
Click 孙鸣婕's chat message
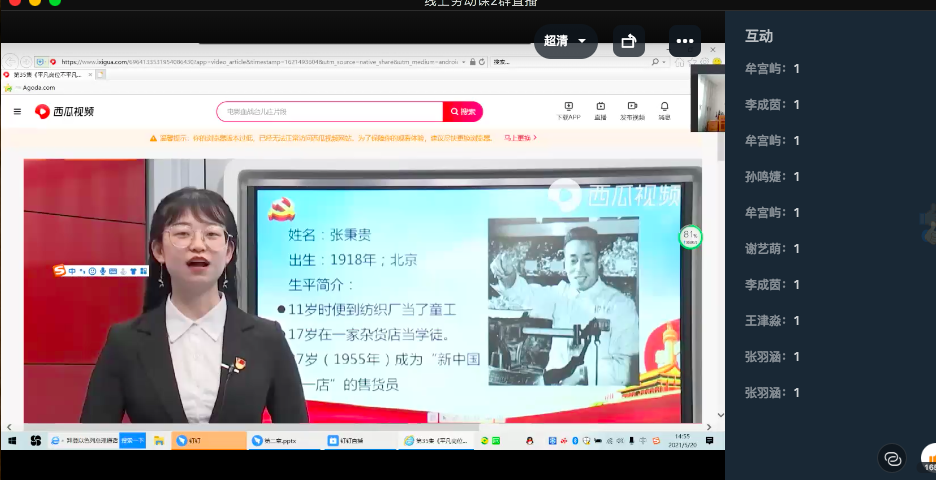pos(772,177)
